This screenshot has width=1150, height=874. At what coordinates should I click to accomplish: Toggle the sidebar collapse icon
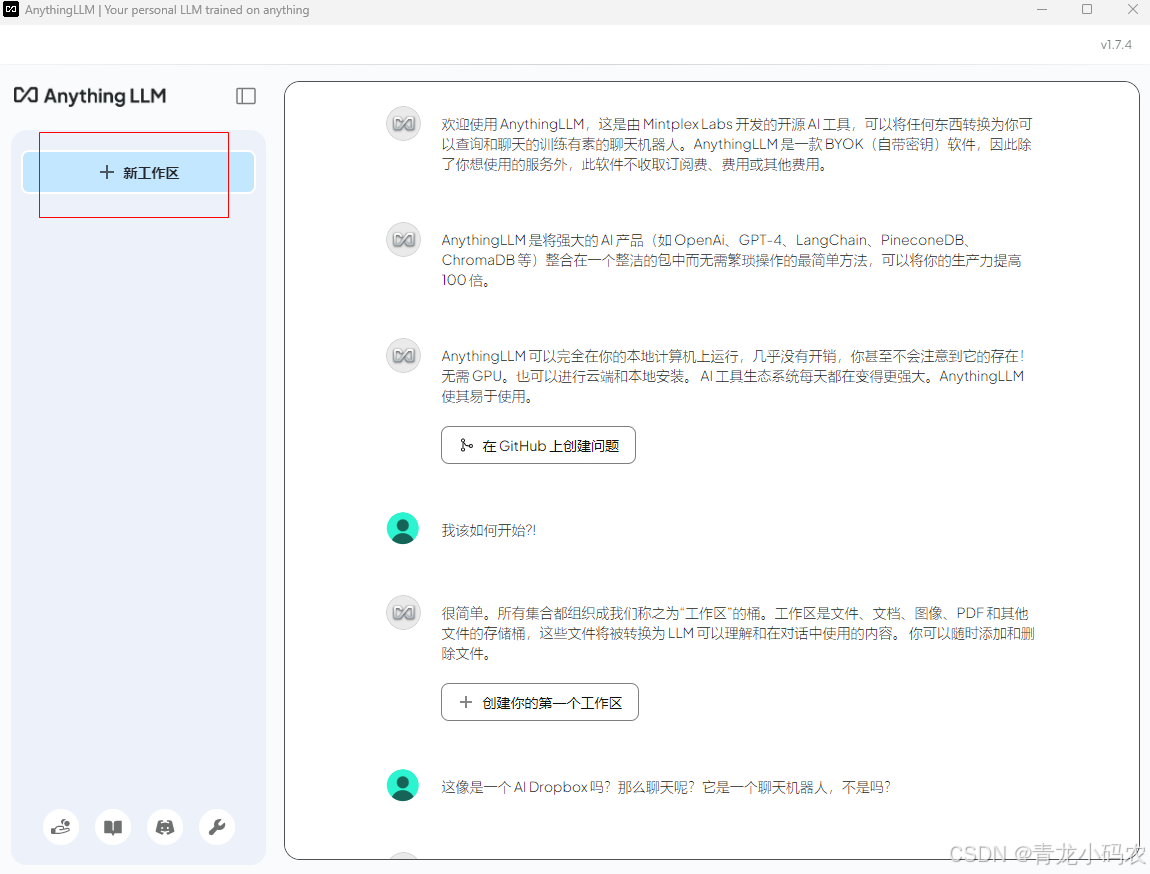tap(246, 96)
